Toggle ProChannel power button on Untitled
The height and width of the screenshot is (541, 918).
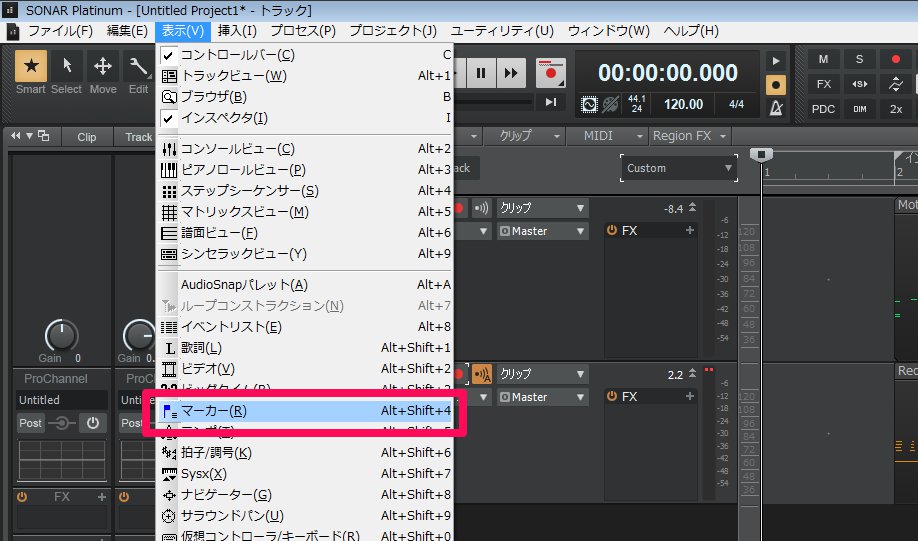point(93,423)
